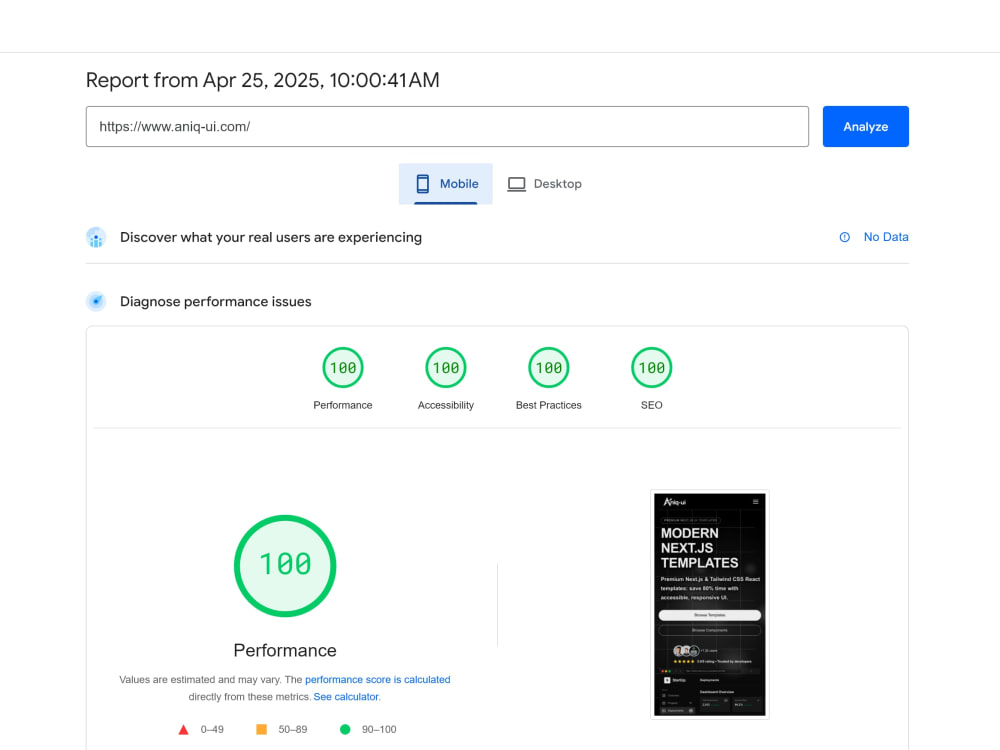Screen dimensions: 1000x750
Task: Open 'performance score is calculated' link
Action: [x=378, y=679]
